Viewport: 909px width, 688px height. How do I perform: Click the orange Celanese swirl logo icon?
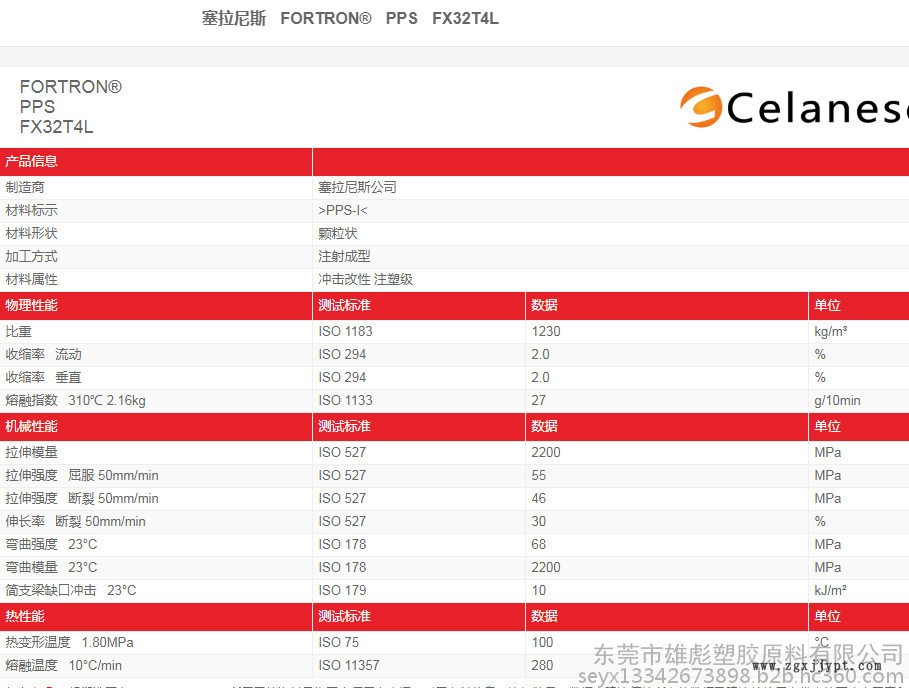pyautogui.click(x=701, y=107)
